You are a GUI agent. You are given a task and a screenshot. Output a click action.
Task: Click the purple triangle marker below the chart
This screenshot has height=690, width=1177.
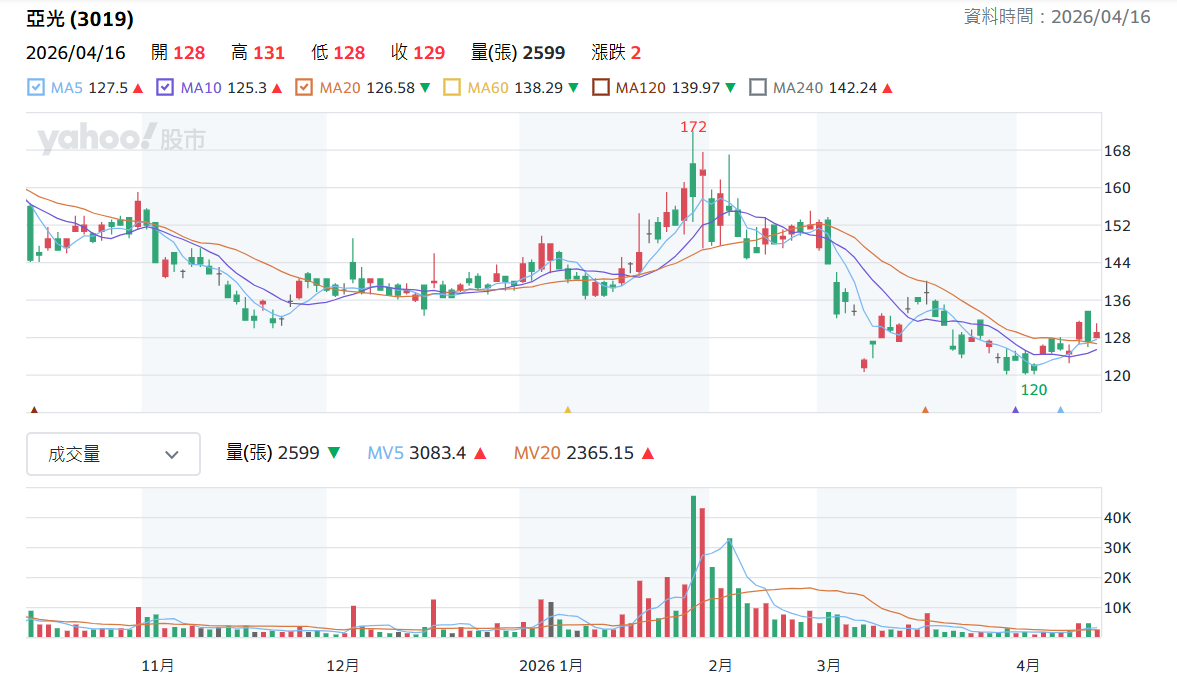pyautogui.click(x=1014, y=408)
